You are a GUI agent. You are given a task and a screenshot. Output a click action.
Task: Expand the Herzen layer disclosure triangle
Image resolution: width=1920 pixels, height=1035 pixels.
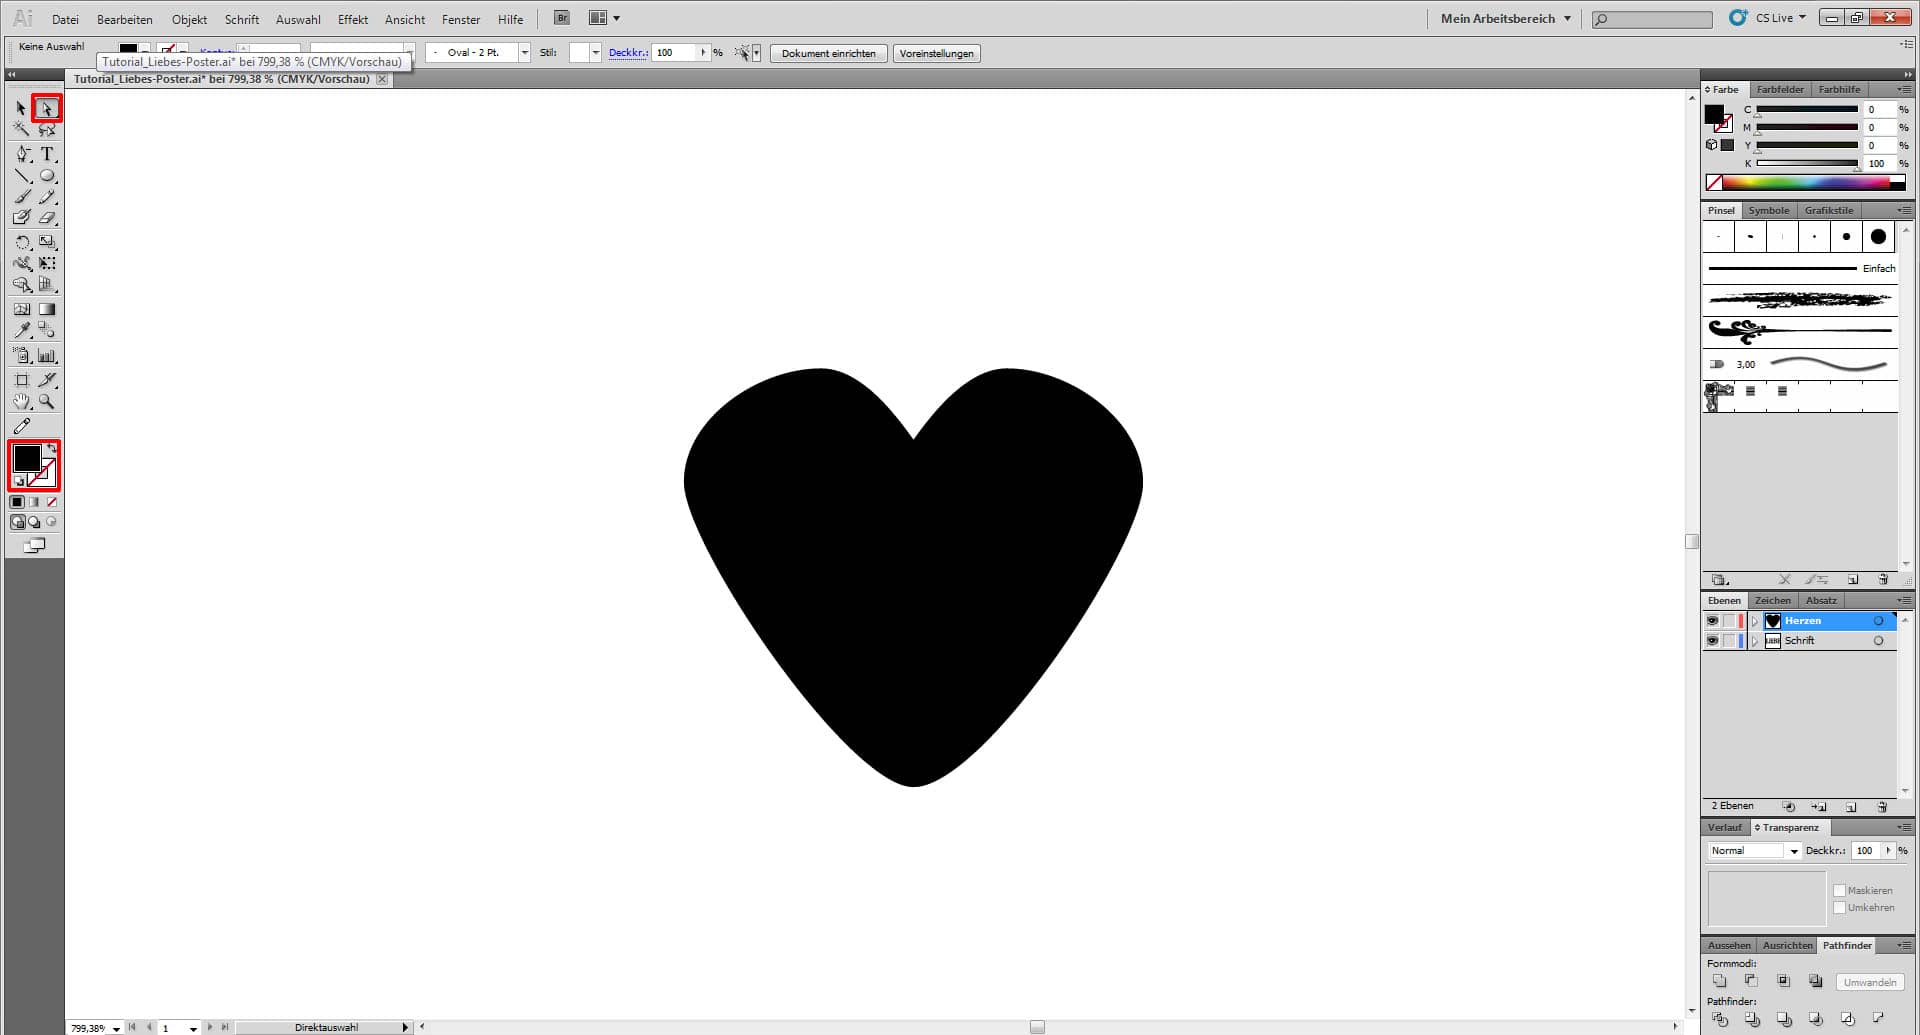tap(1756, 621)
